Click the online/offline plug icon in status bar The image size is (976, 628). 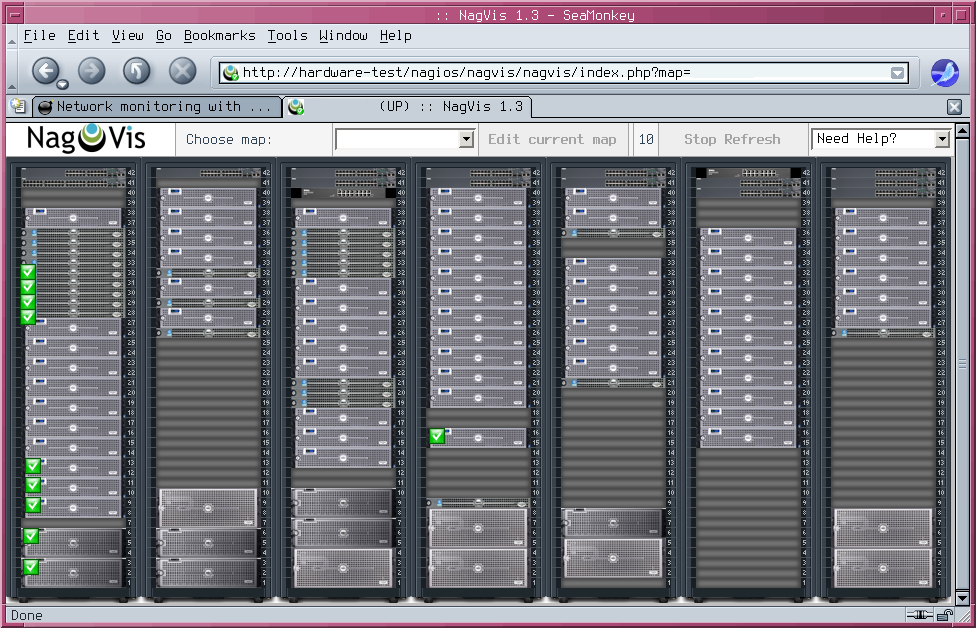919,616
